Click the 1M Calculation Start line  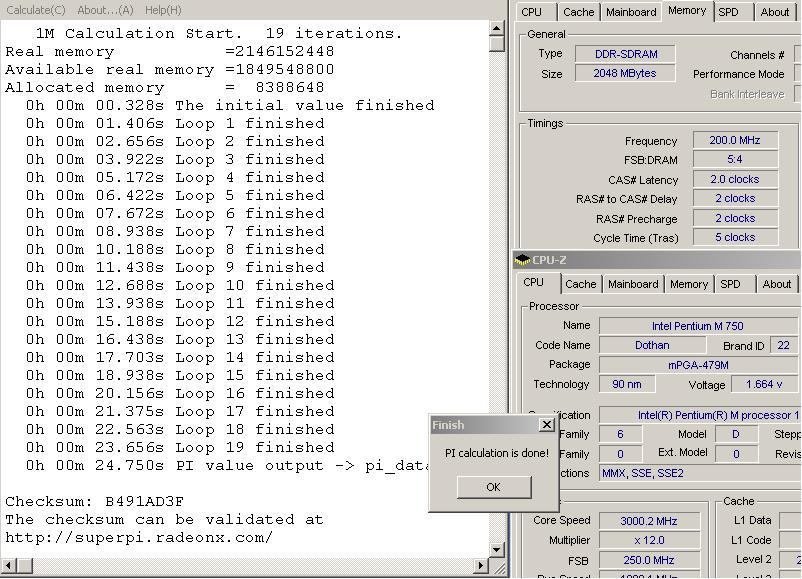219,33
